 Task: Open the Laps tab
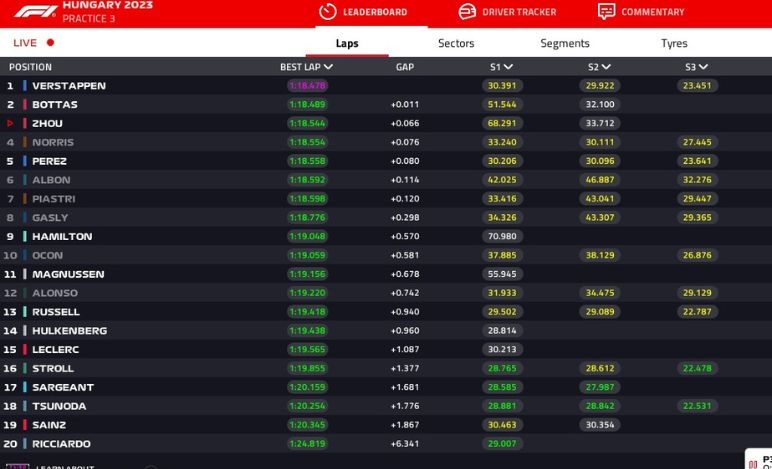click(x=347, y=44)
